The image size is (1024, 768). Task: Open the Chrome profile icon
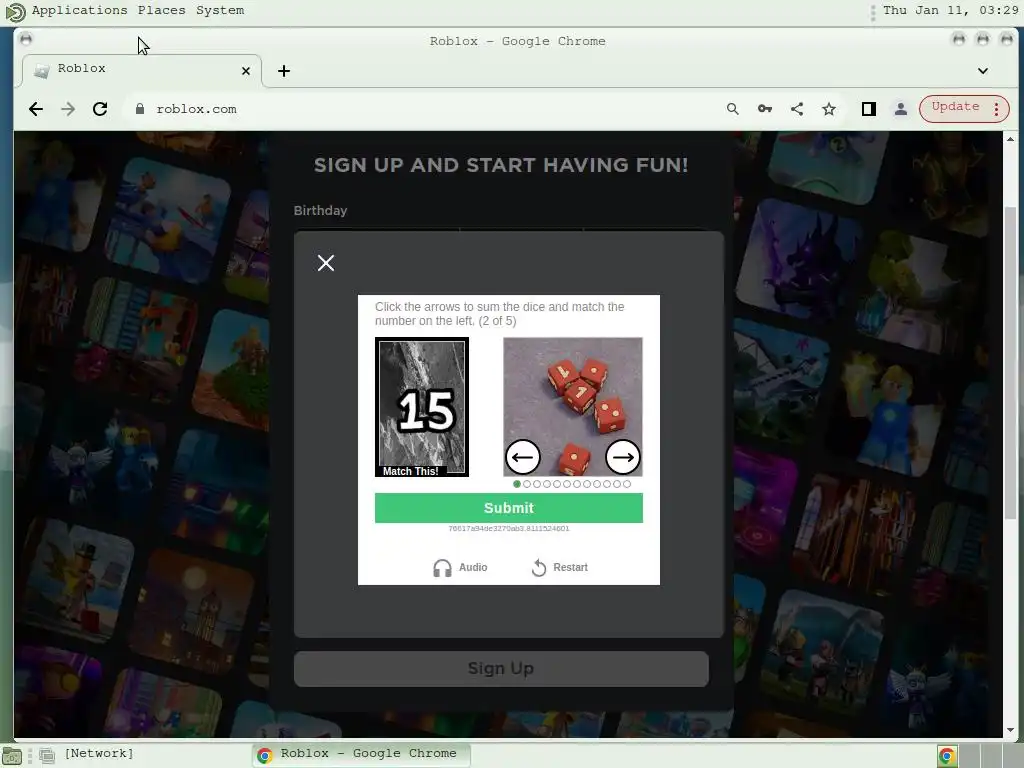[901, 109]
